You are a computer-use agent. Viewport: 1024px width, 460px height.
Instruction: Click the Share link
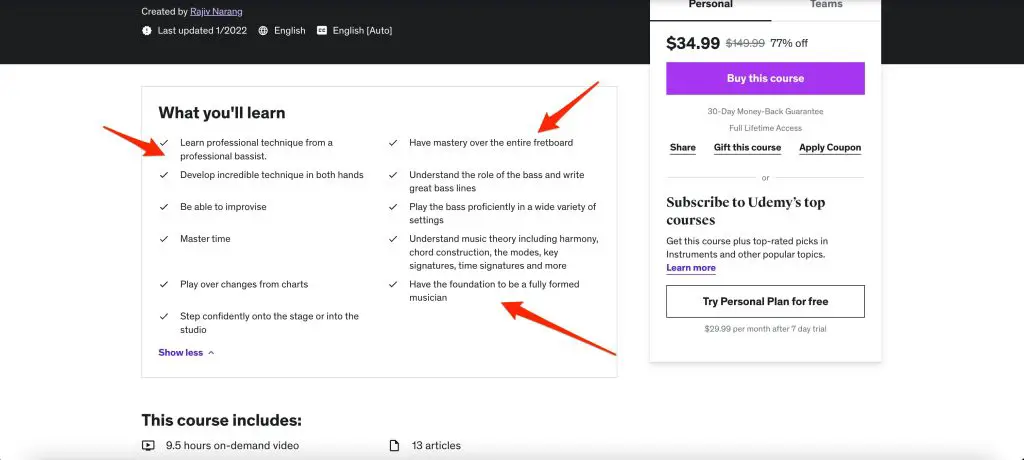[682, 148]
